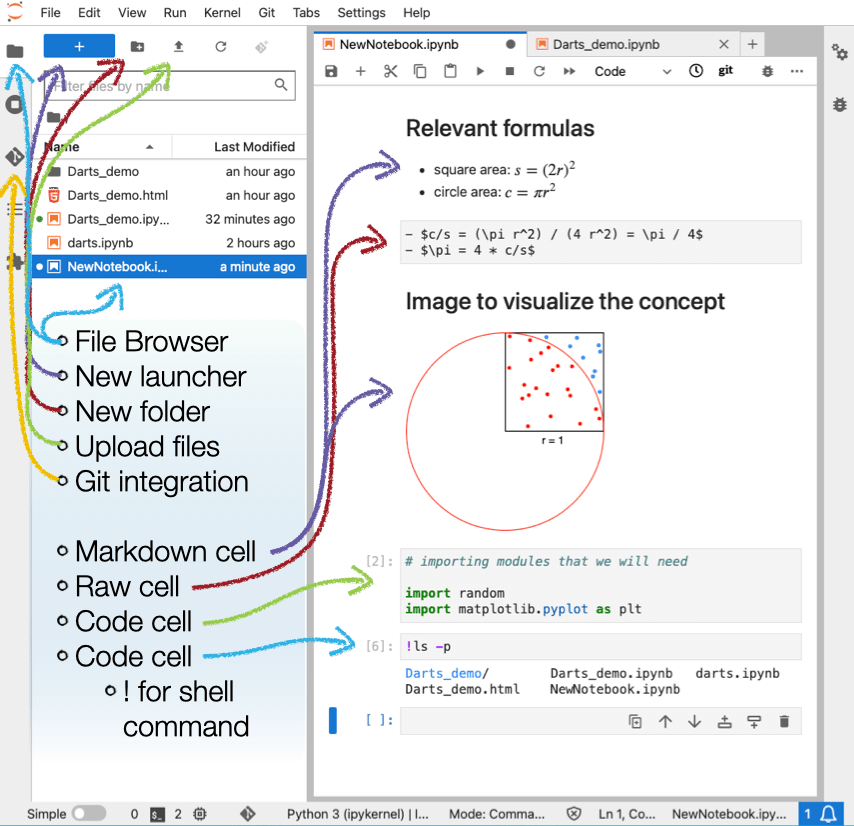Click the filter files search field
This screenshot has height=826, width=854.
click(170, 86)
